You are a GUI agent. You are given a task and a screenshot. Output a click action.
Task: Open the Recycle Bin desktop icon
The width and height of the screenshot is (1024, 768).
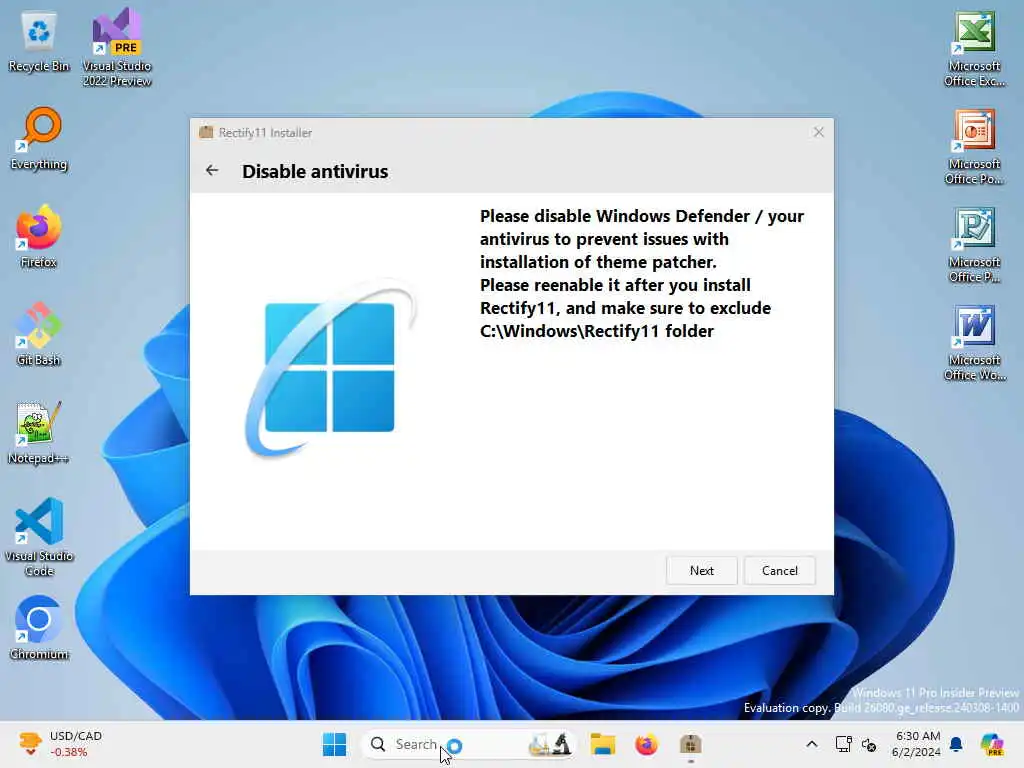39,42
